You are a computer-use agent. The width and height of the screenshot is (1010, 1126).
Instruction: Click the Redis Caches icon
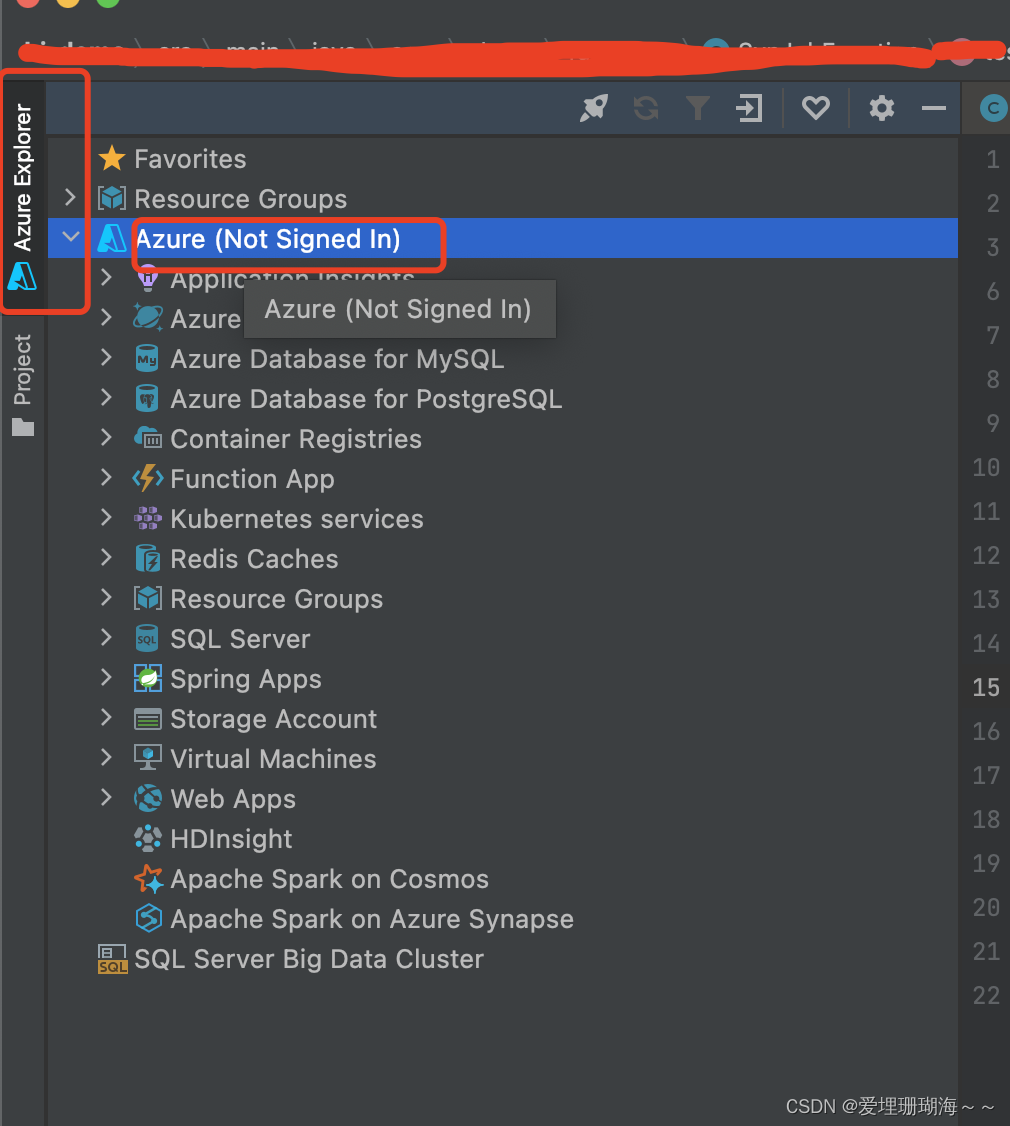148,558
